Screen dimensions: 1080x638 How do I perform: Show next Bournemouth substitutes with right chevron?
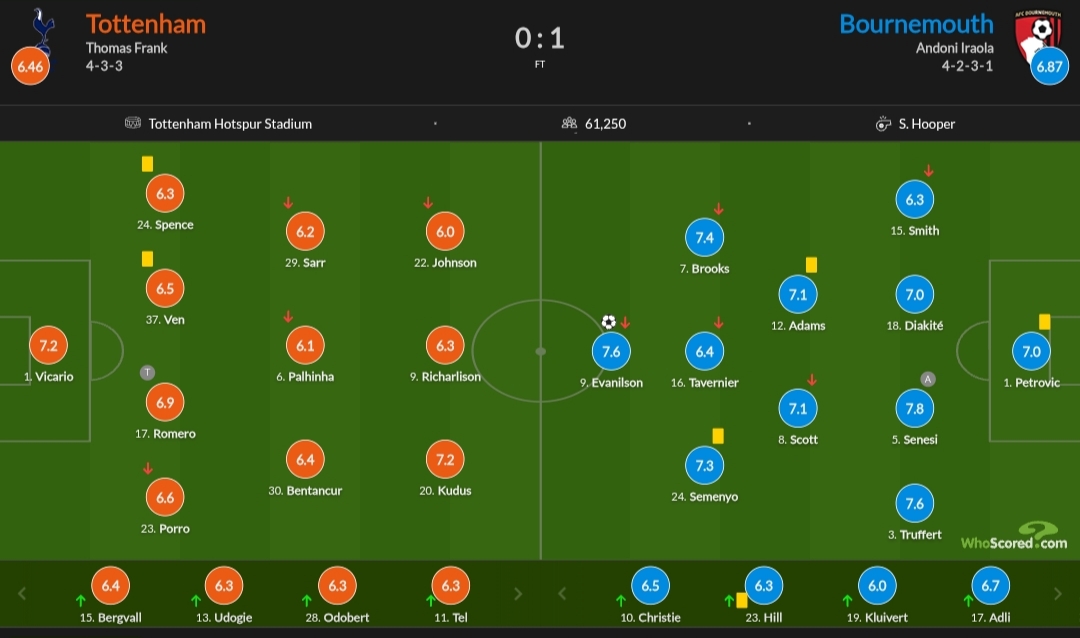(x=1058, y=593)
